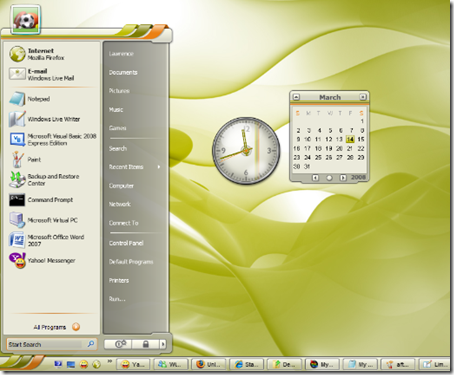454x375 pixels.
Task: Switch to Sta... Internet Explorer taskbar button
Action: 247,364
